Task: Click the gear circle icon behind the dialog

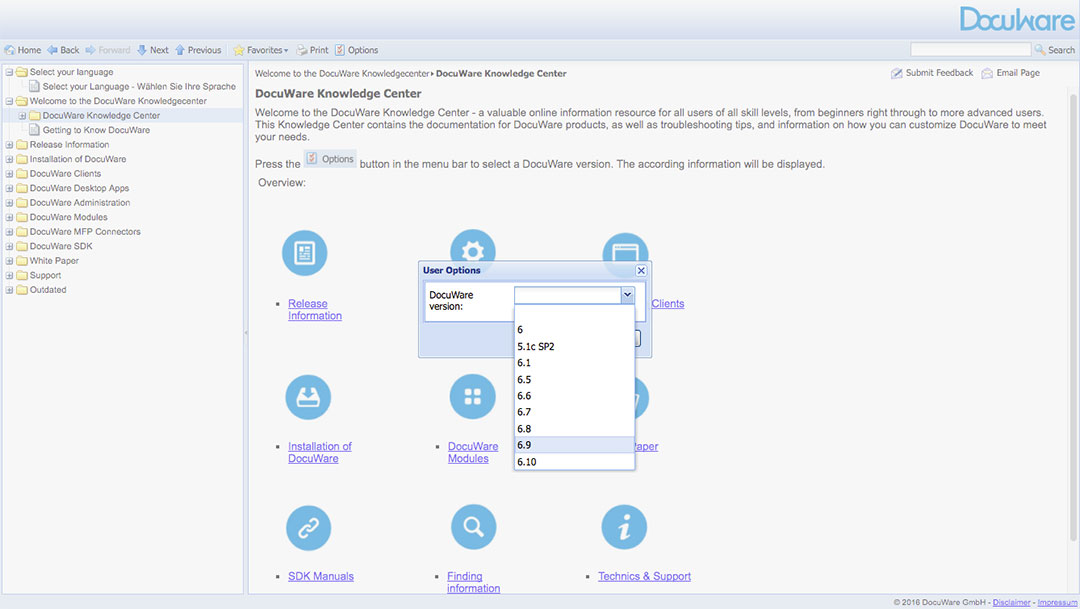Action: click(x=472, y=245)
